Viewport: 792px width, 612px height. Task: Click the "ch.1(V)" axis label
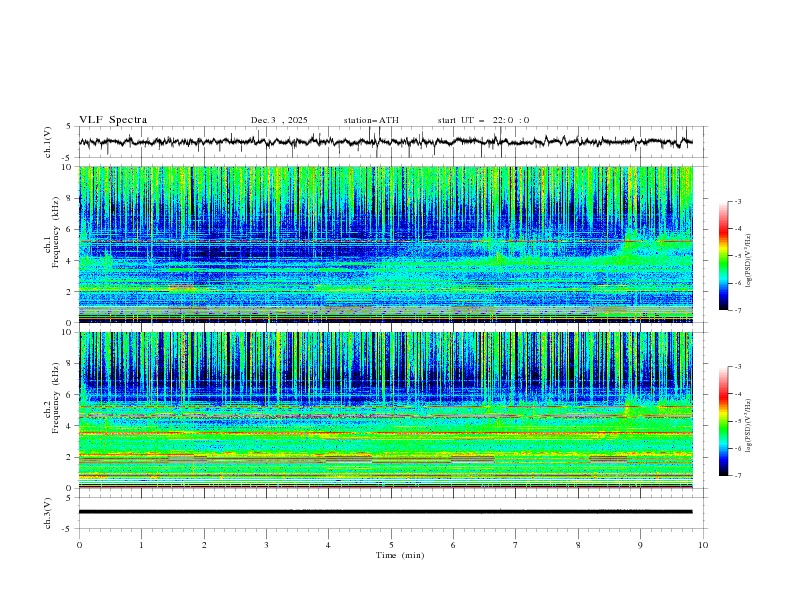(48, 142)
